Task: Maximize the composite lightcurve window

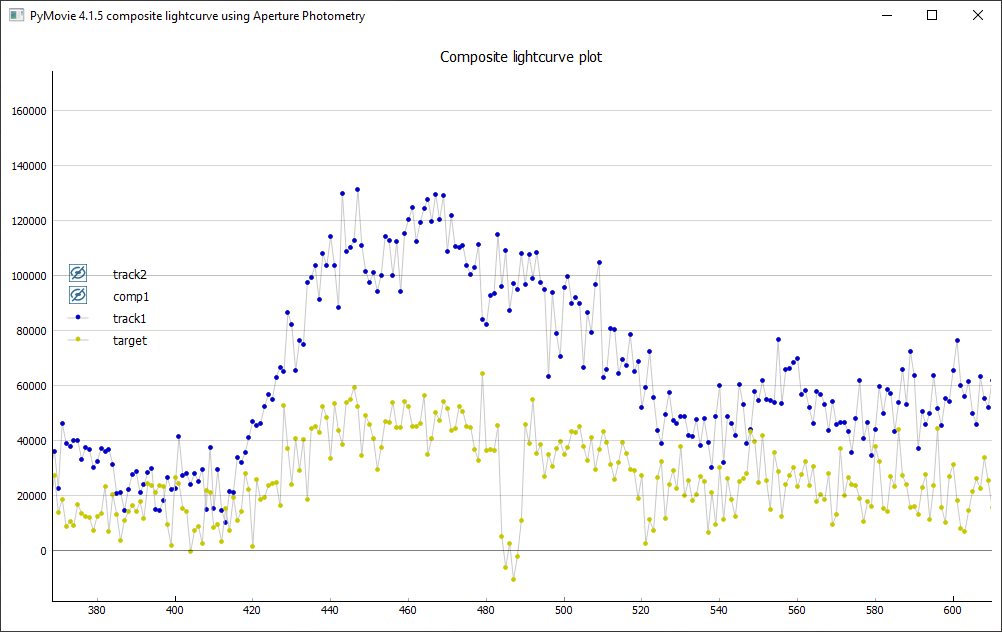Action: (932, 16)
